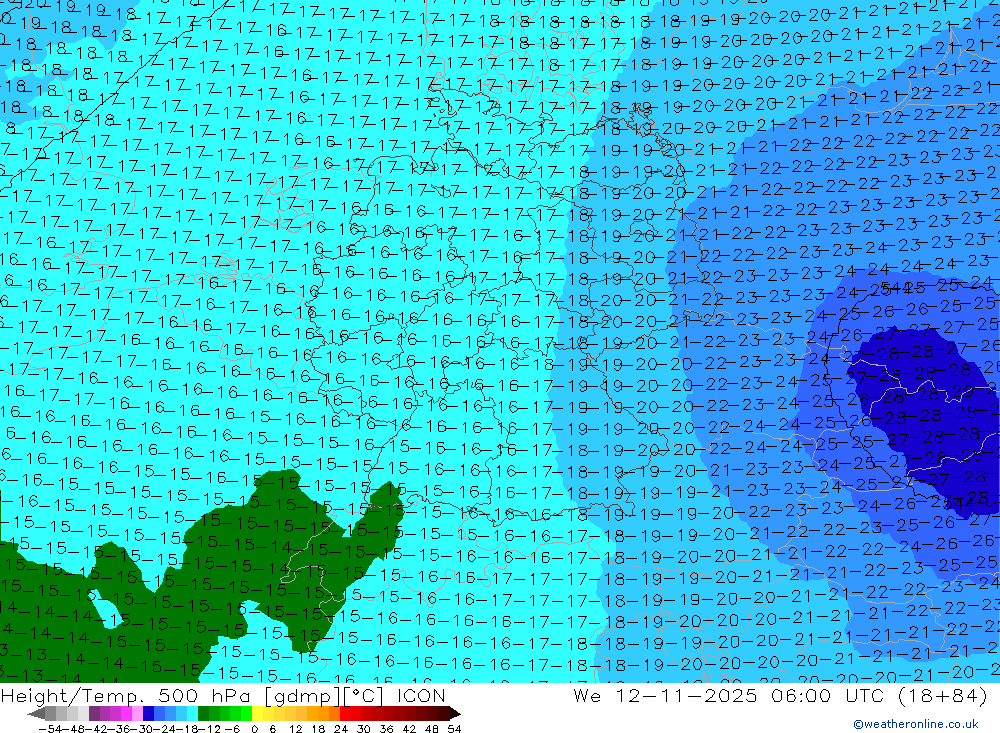
Task: Click the 'We 12-11-2025 06:00 UTC (18+84)' timestamp
Action: (x=781, y=695)
